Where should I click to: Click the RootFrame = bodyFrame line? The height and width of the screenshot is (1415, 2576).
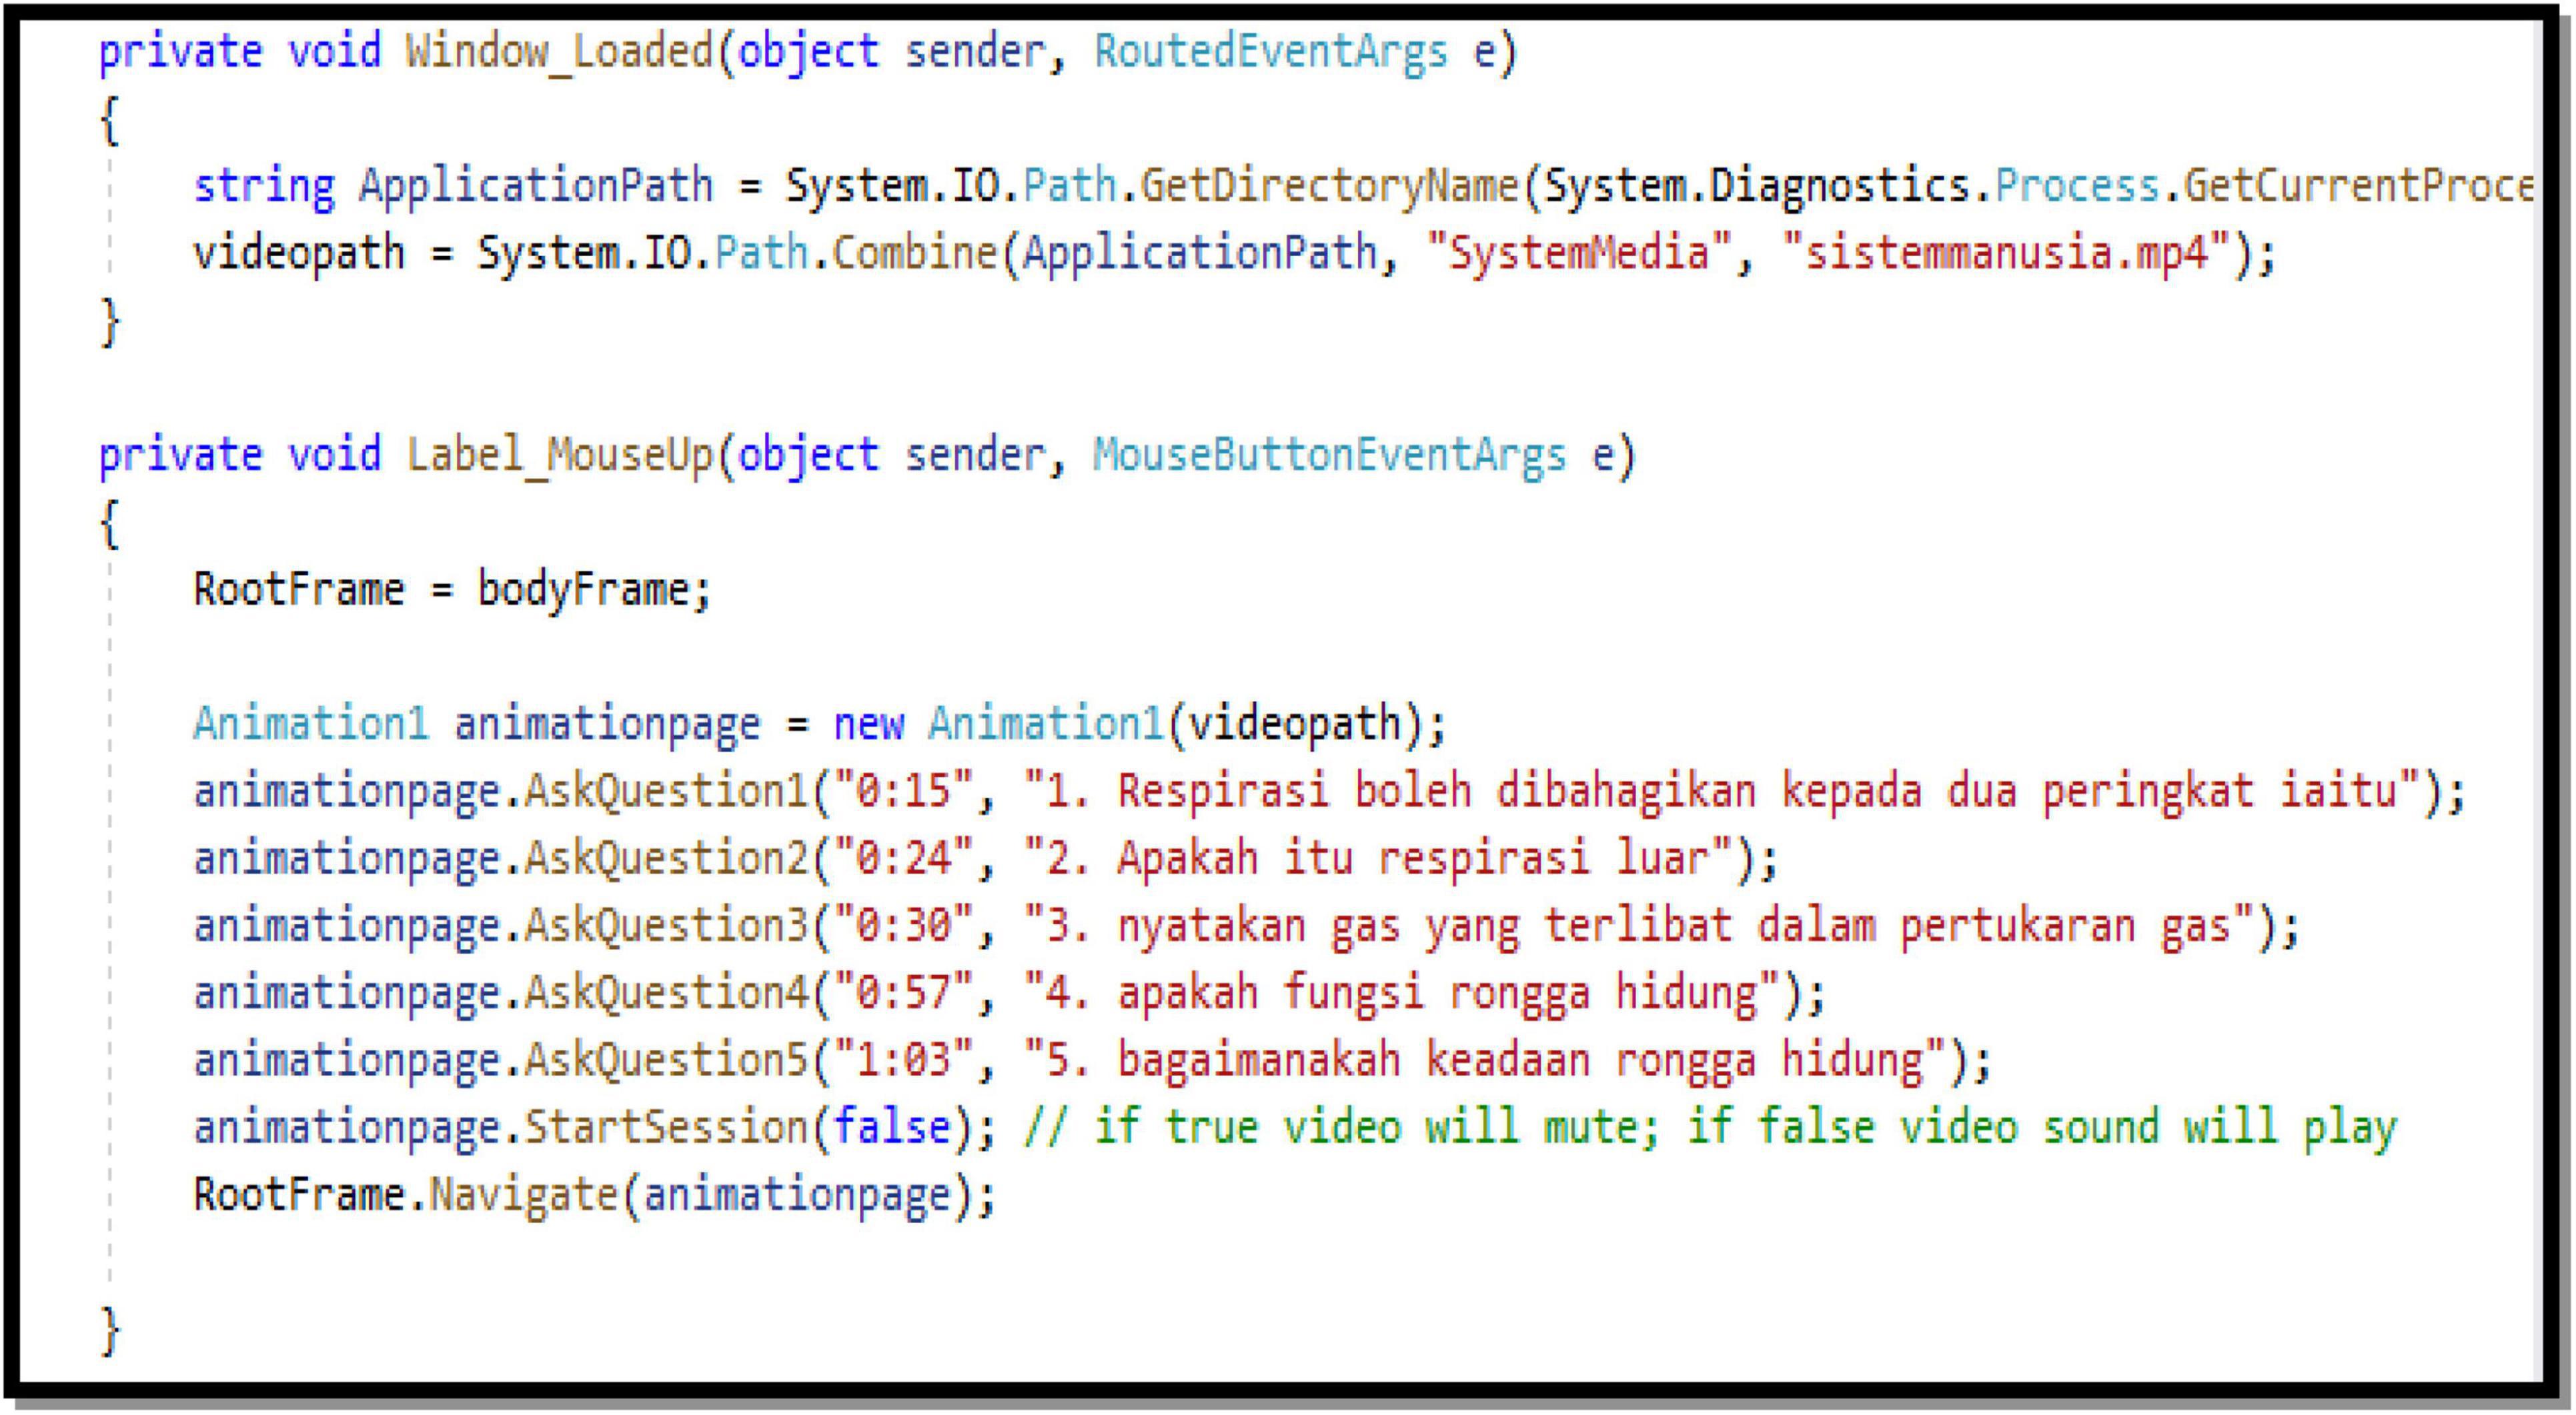pyautogui.click(x=452, y=589)
